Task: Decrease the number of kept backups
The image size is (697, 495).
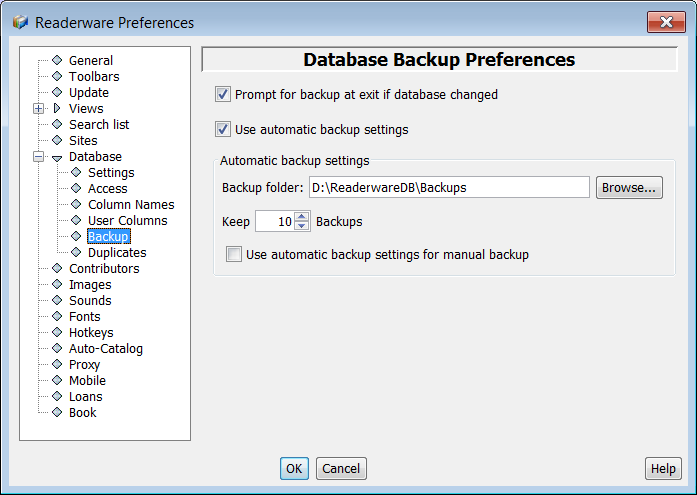Action: pos(302,226)
